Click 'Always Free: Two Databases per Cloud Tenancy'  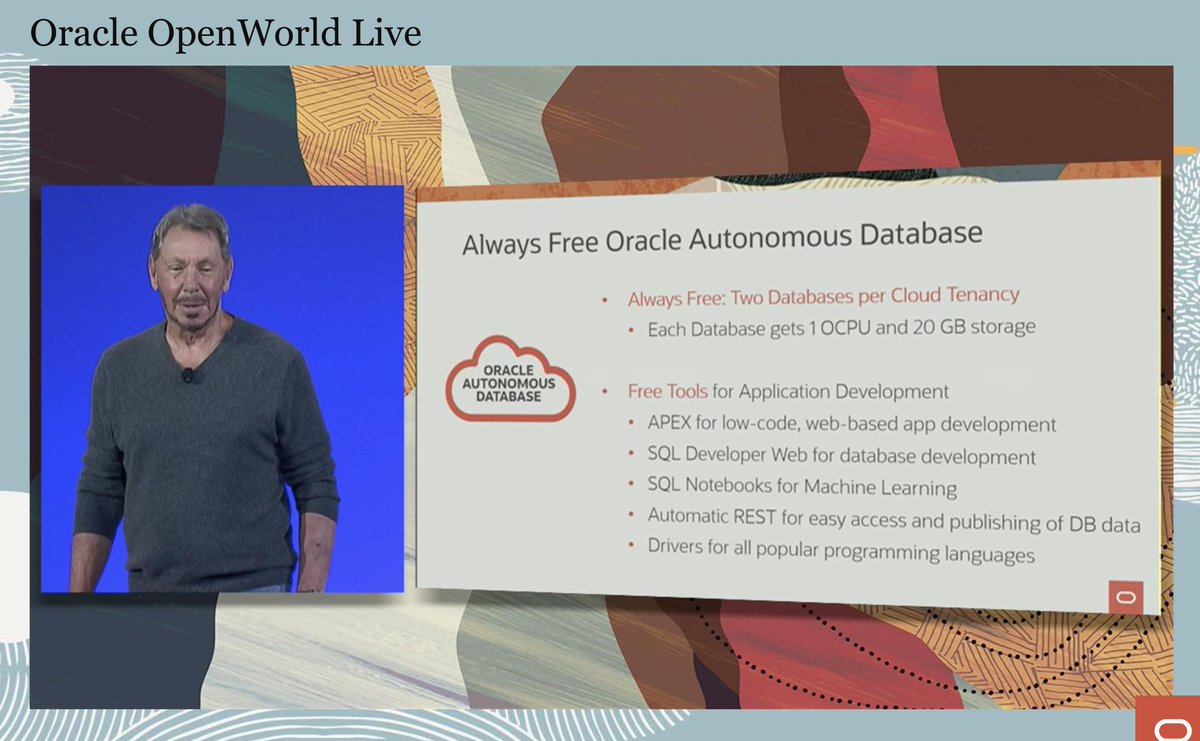823,297
